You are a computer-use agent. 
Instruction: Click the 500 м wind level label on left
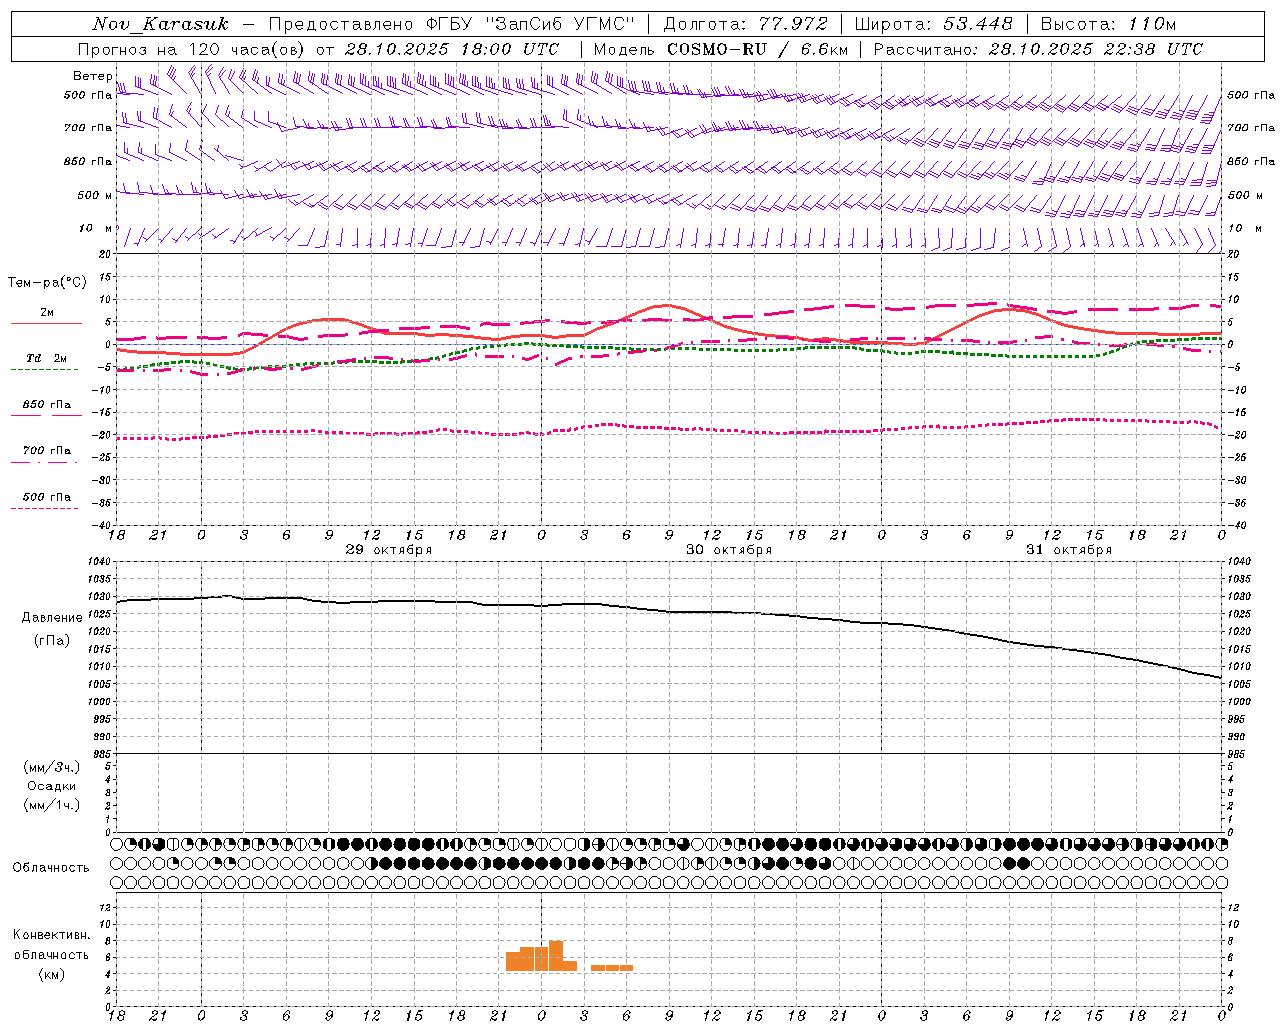[x=95, y=195]
